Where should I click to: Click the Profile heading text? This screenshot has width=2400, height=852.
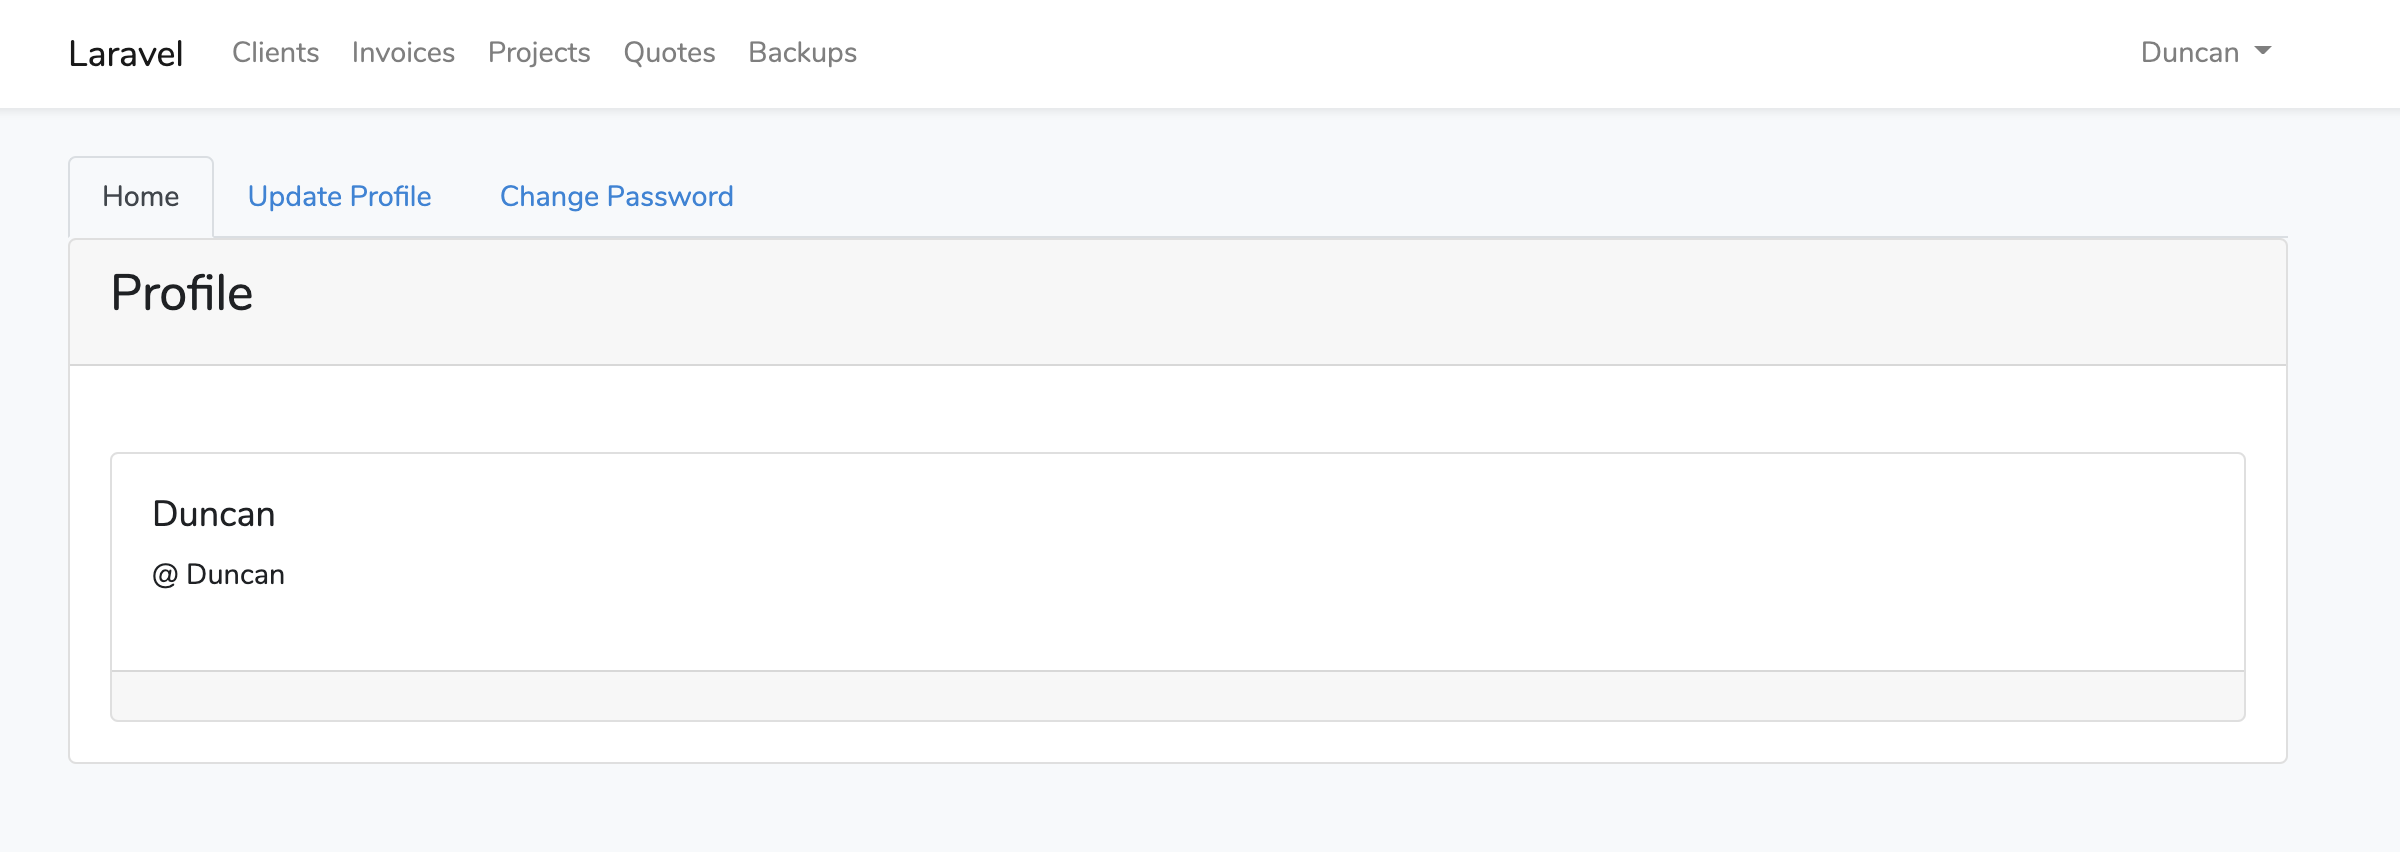[182, 294]
